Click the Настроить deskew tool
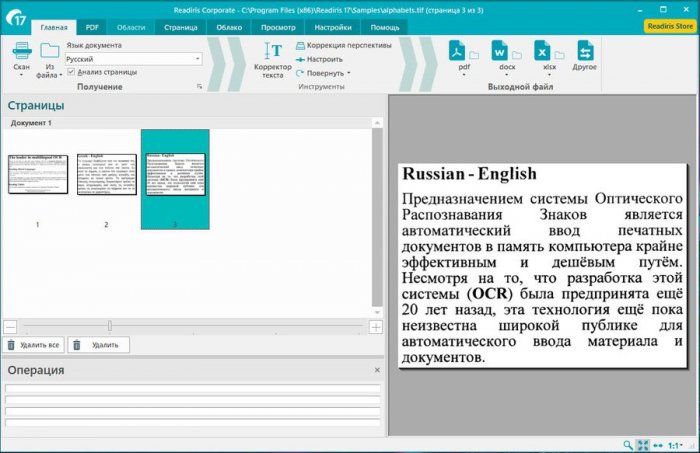 coord(320,59)
